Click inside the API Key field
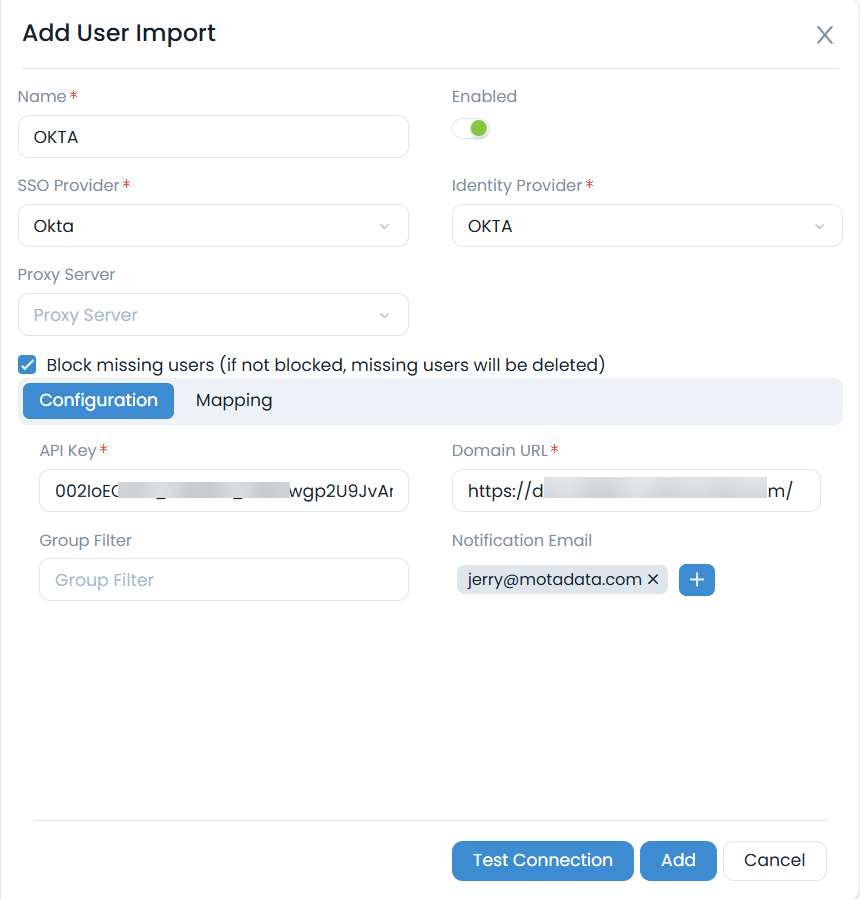860x899 pixels. (223, 490)
